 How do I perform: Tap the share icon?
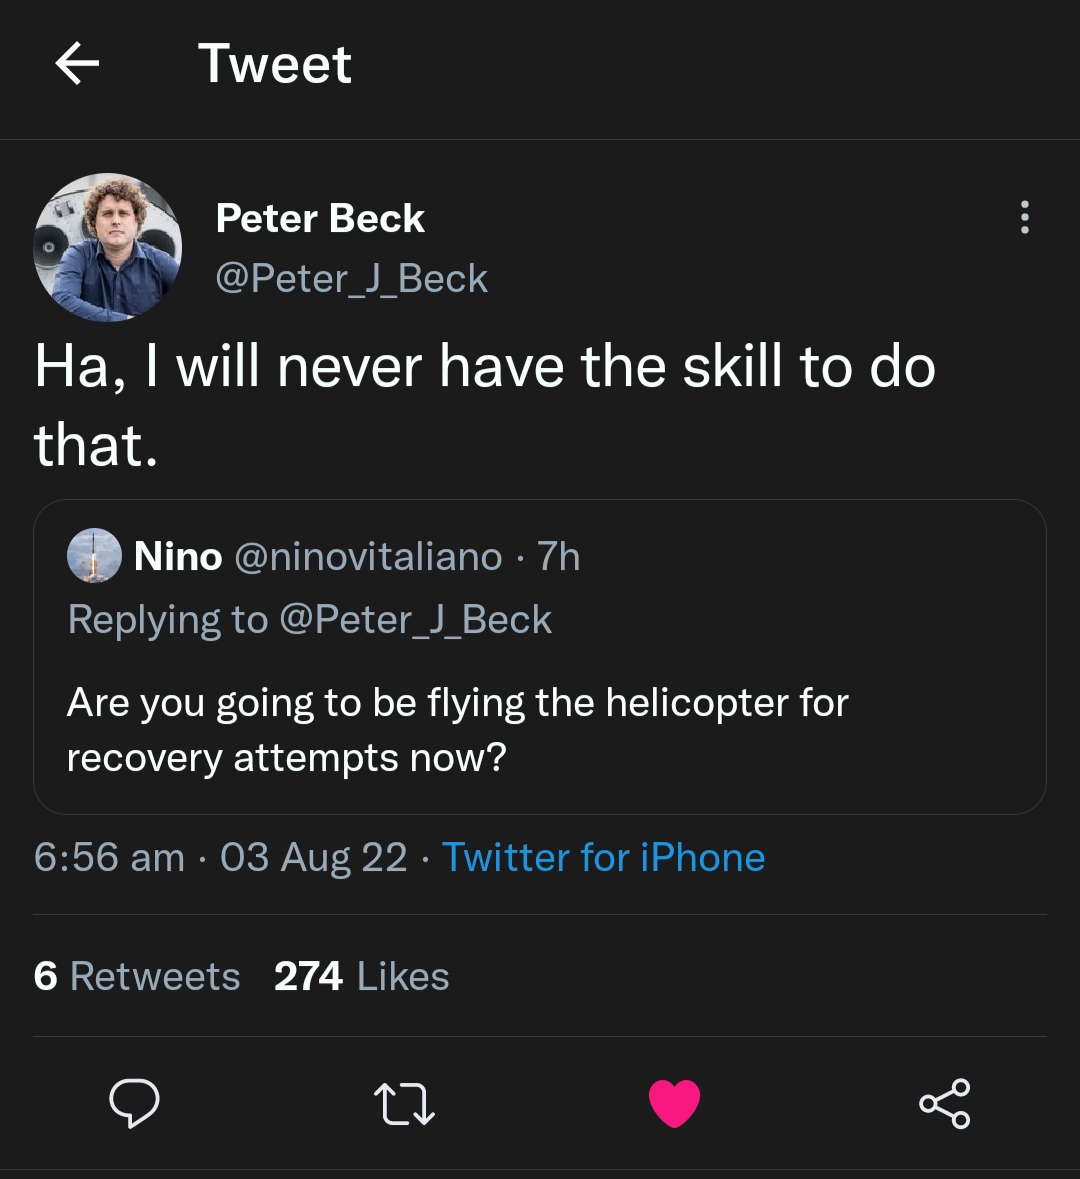[x=944, y=1103]
